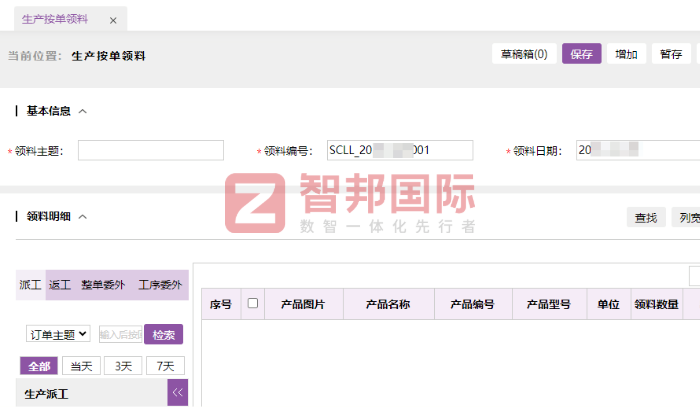Screen dimensions: 700x407
Task: Select the 全部 filter
Action: 39,366
